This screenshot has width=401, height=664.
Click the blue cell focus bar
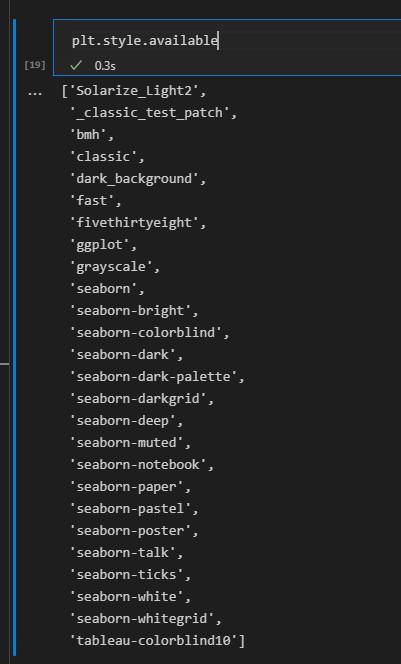[x=14, y=337]
